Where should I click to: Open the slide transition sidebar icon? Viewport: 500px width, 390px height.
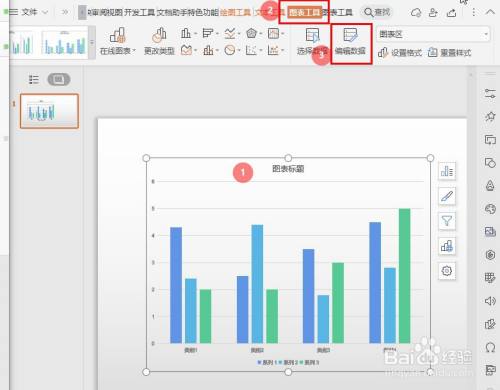point(490,140)
